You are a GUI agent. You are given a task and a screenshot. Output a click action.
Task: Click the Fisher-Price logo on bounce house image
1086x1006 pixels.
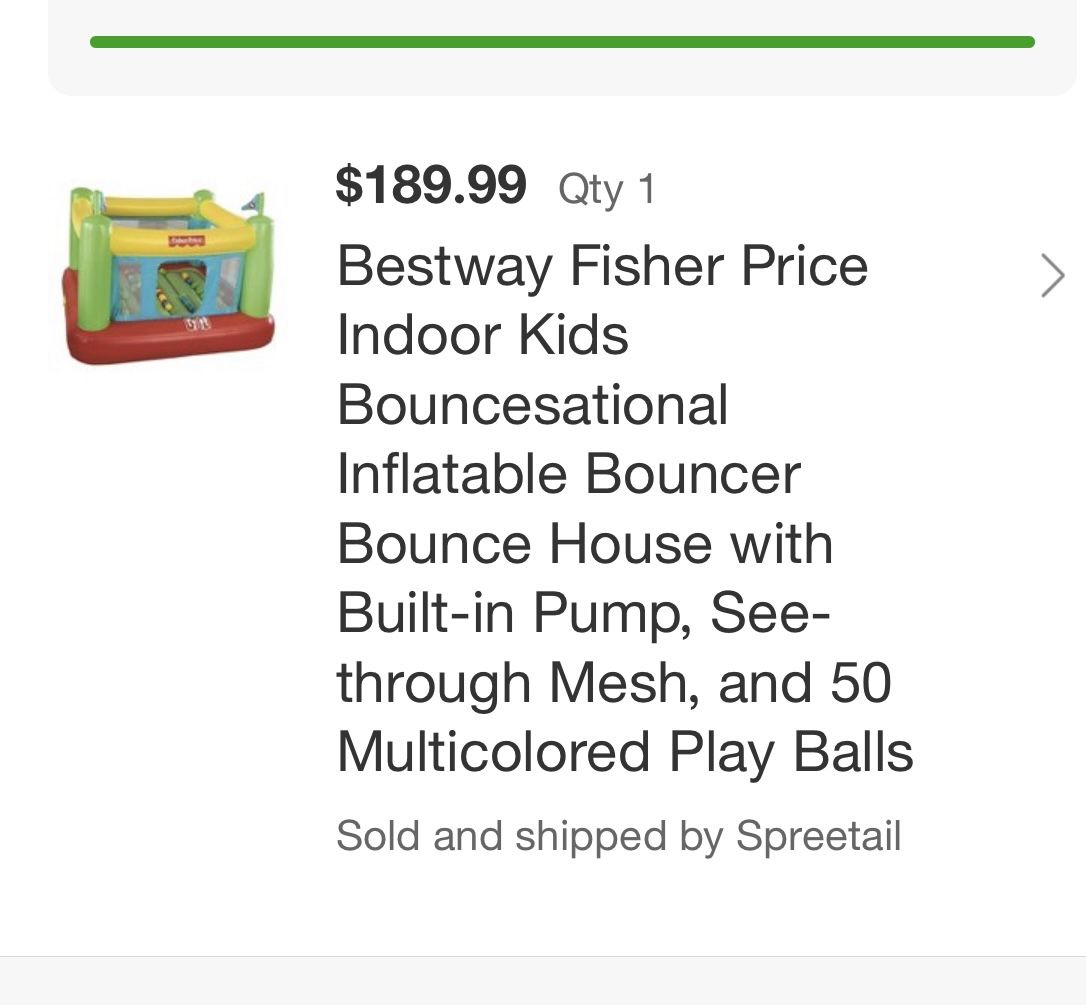pyautogui.click(x=186, y=240)
